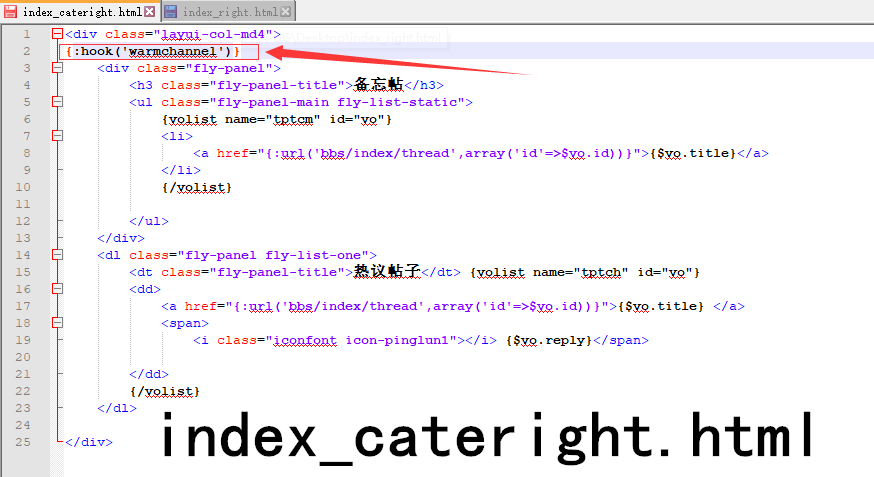Viewport: 874px width, 477px height.
Task: Collapse dd fold marker on line 16
Action: coord(57,289)
